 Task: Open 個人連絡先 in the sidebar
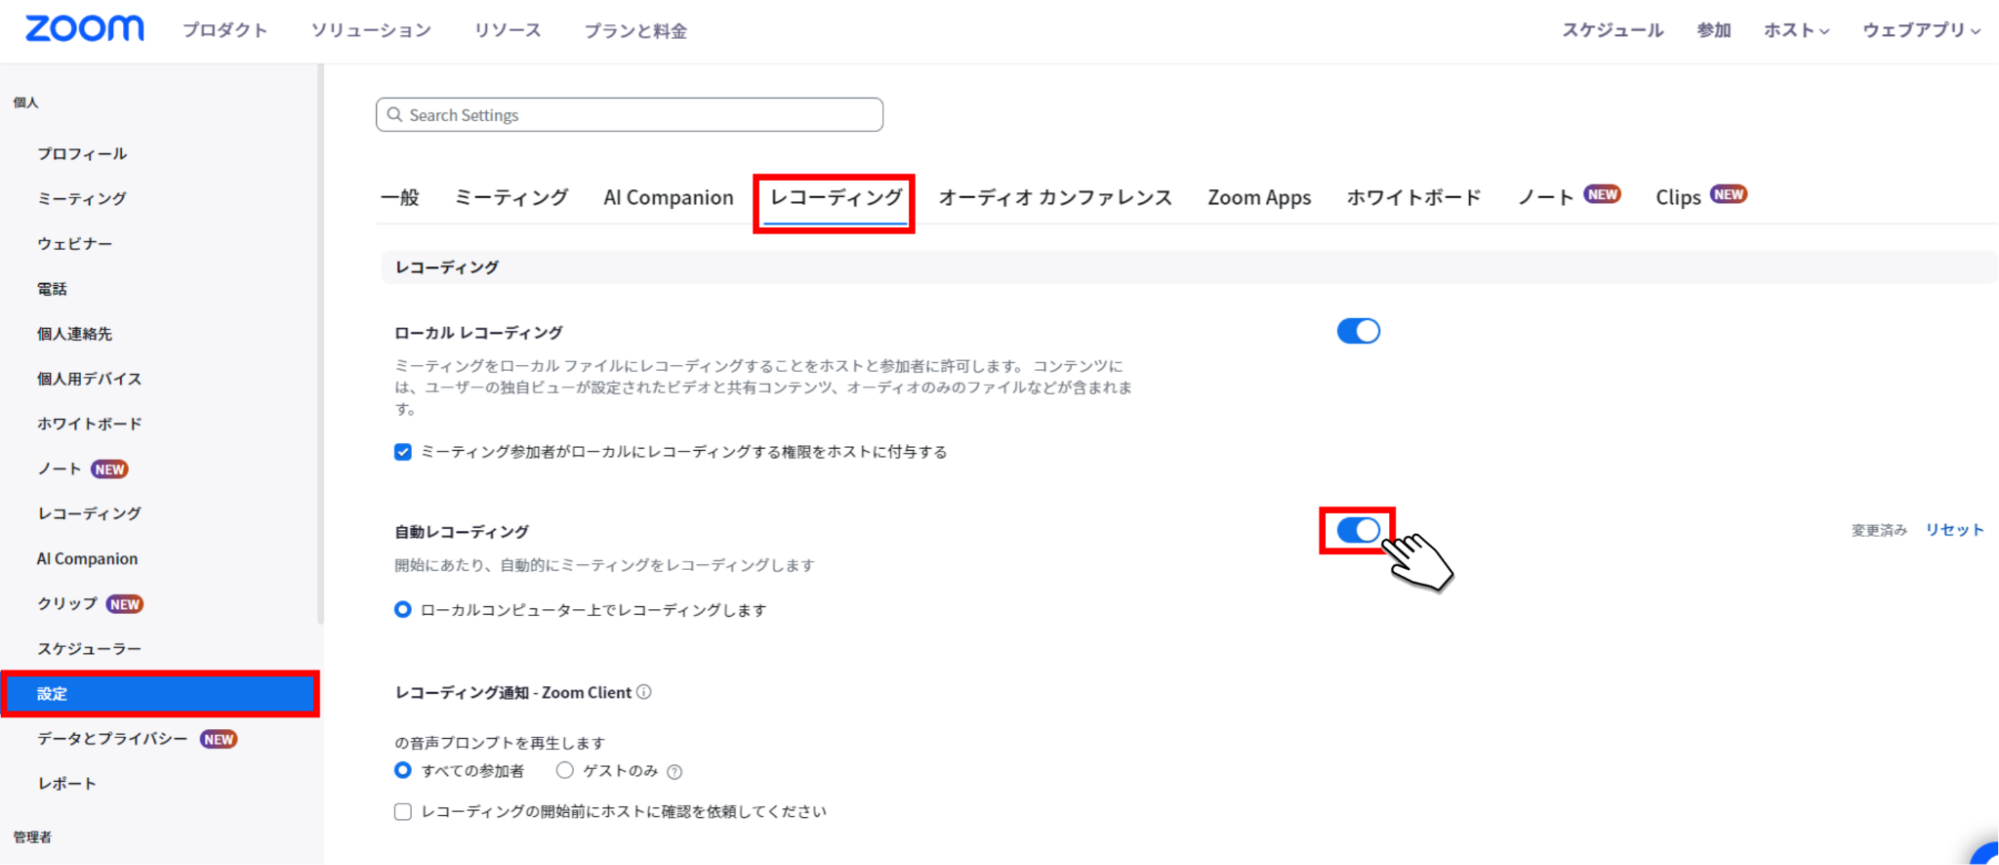click(x=75, y=334)
